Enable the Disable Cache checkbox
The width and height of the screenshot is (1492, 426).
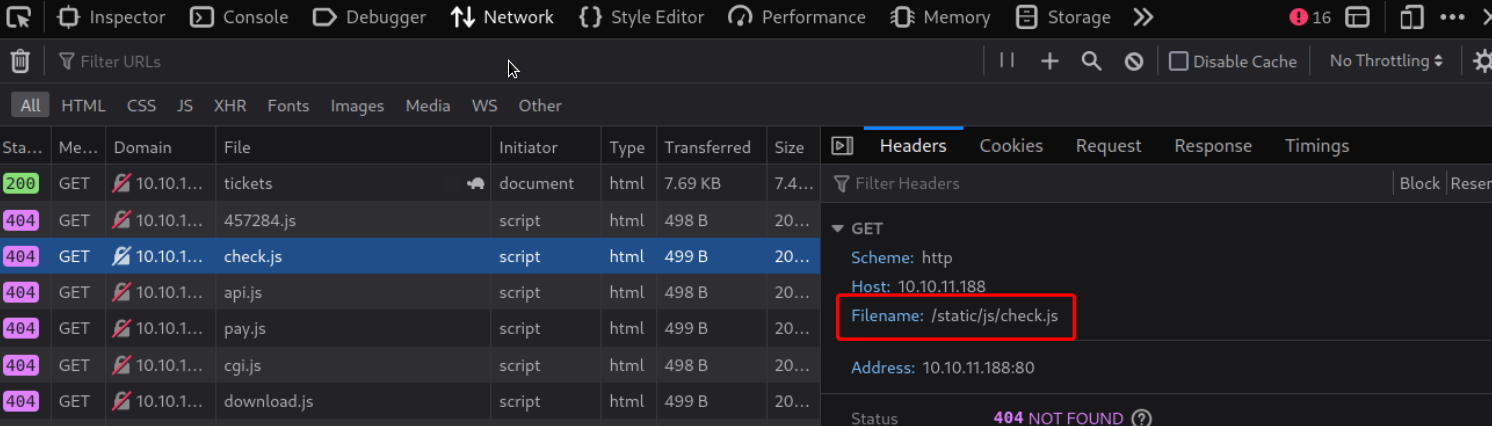click(x=1179, y=62)
